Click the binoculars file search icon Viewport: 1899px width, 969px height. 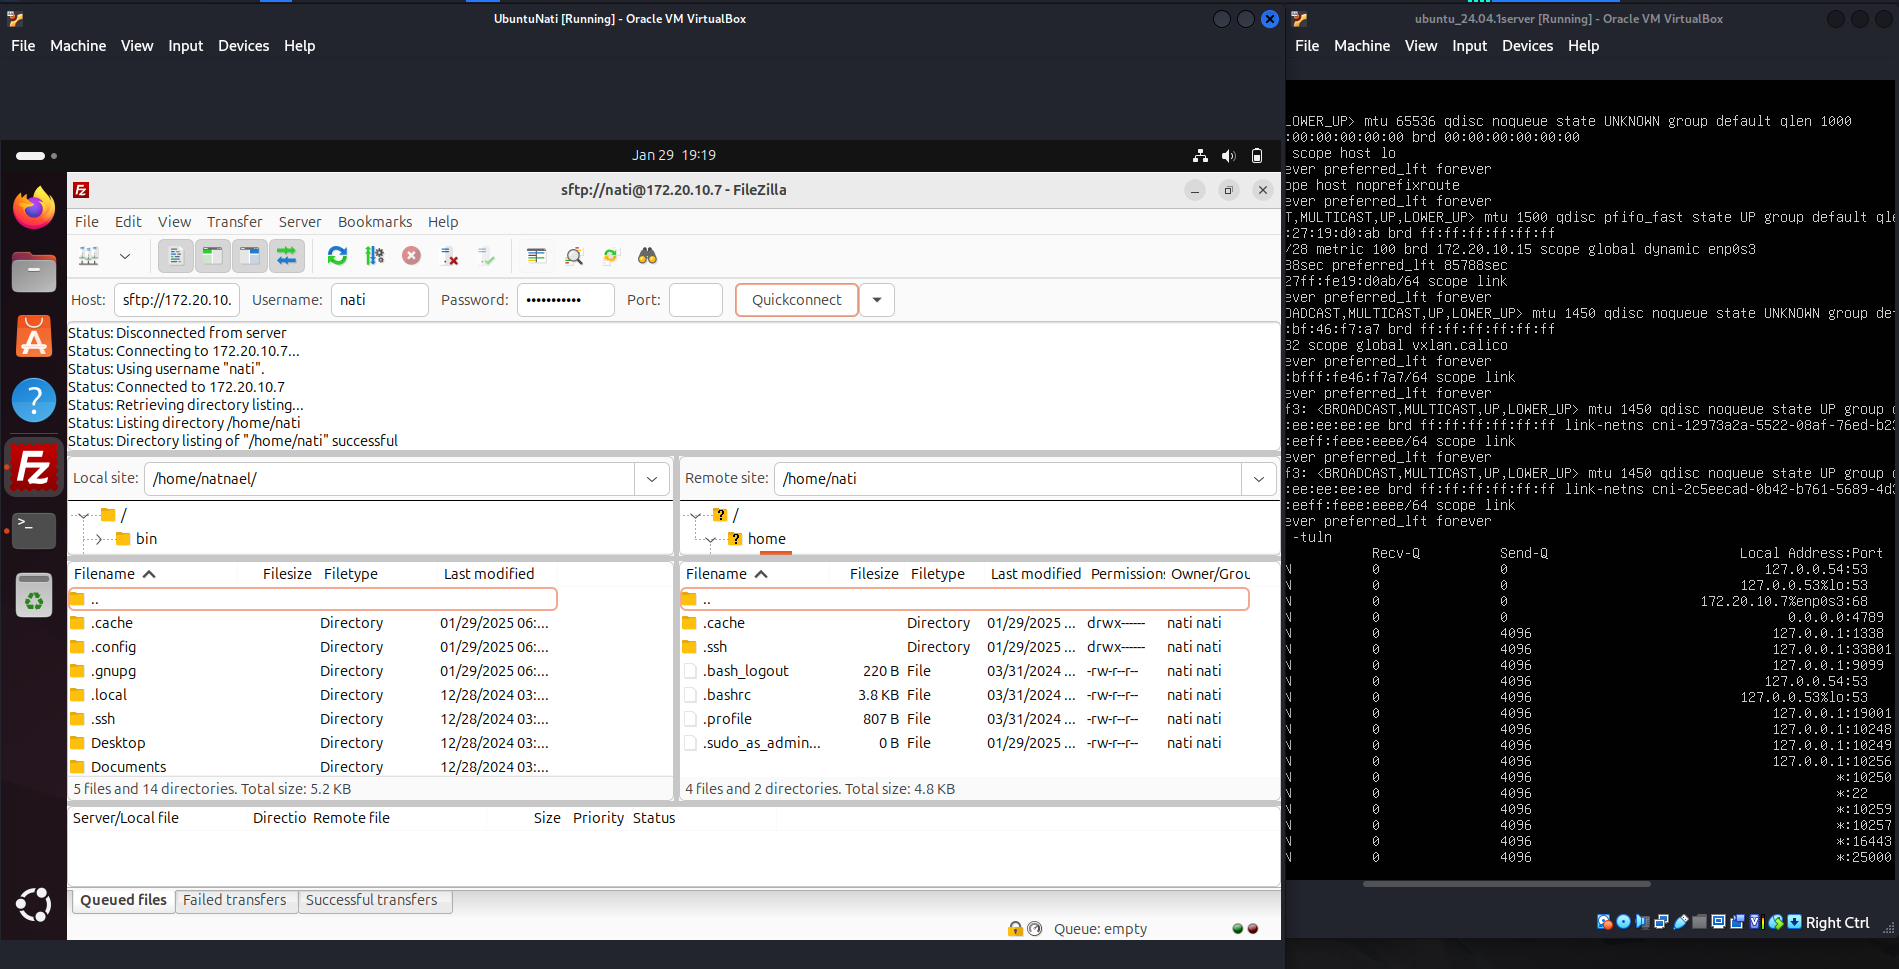click(648, 256)
